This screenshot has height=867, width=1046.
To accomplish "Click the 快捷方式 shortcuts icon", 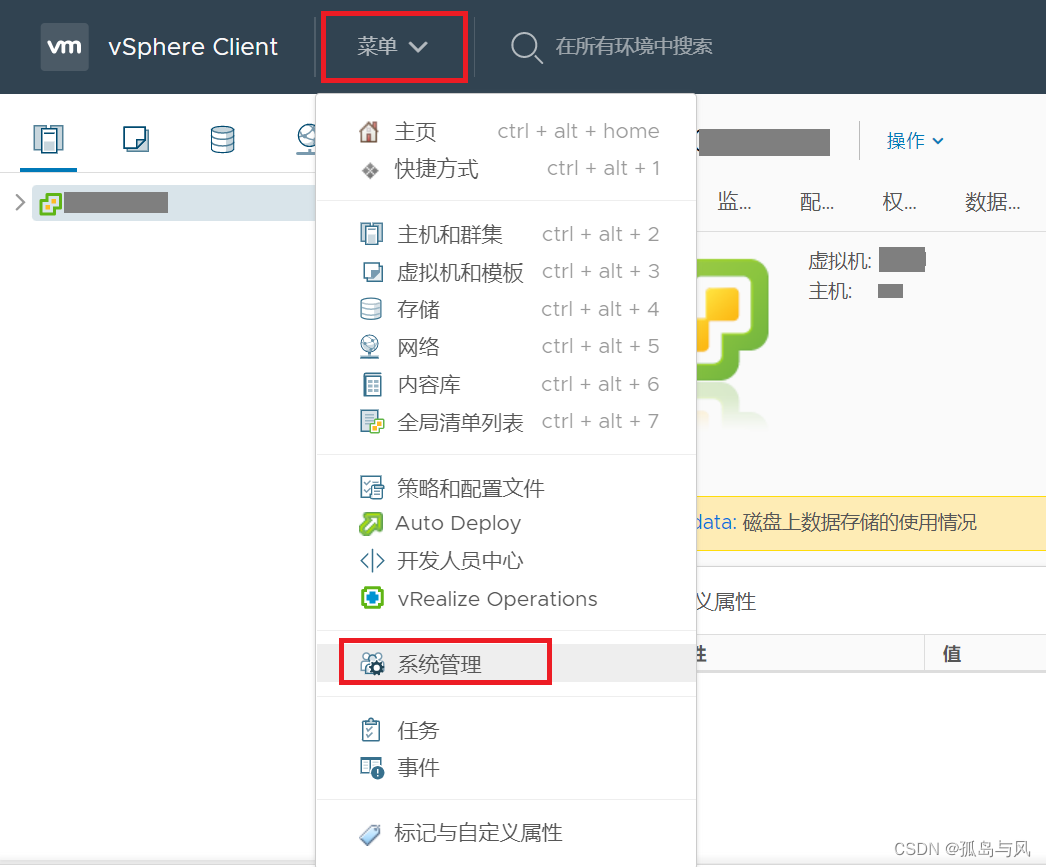I will click(x=370, y=170).
